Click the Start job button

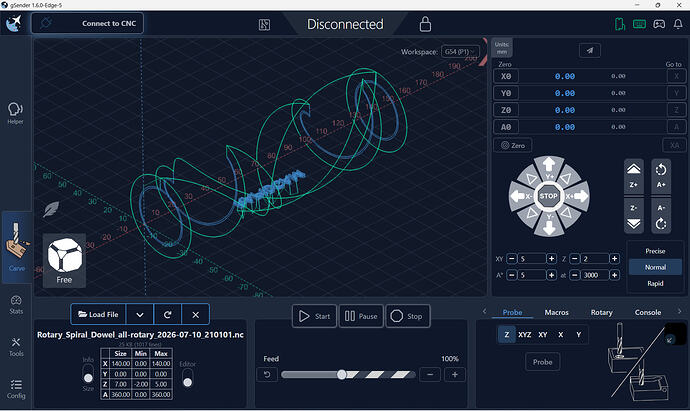(x=314, y=316)
